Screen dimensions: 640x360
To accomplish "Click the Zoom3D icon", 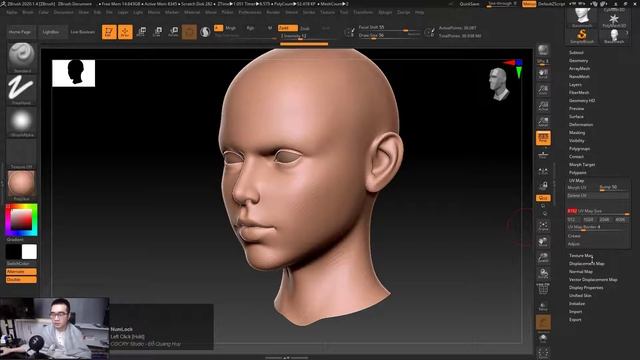I will (543, 258).
